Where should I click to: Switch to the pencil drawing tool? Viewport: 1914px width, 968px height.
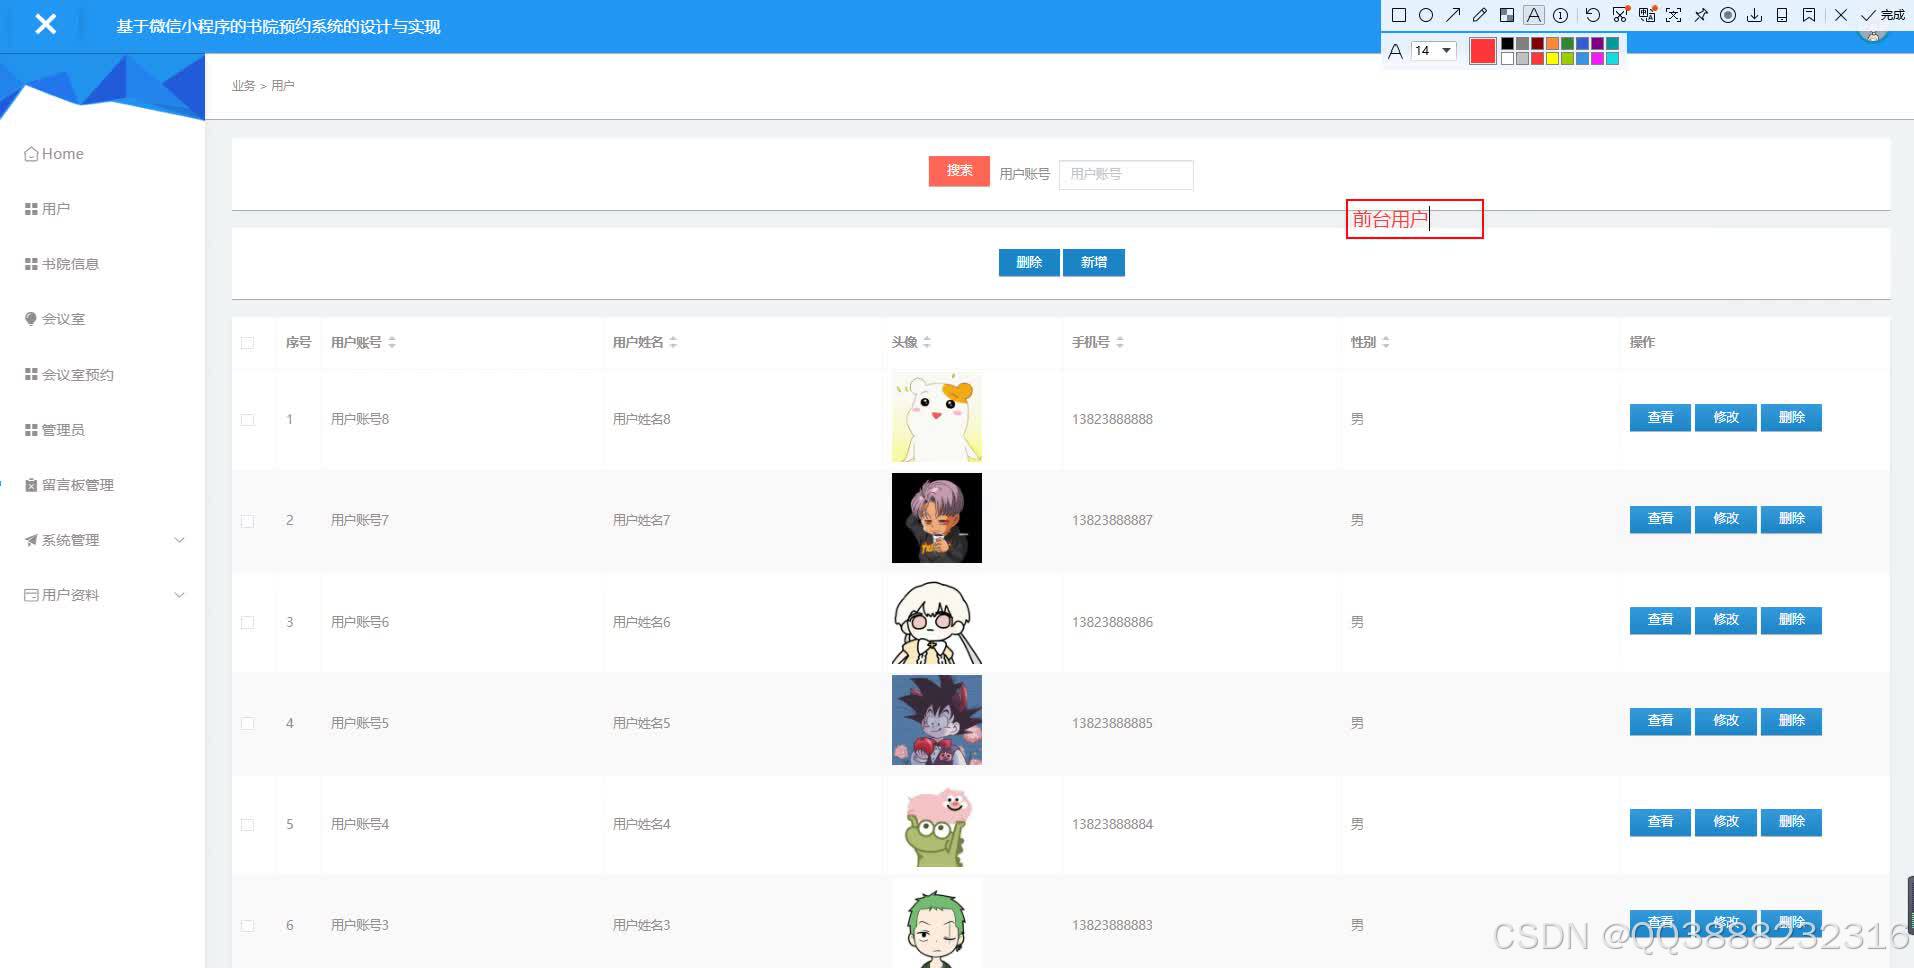[1480, 15]
